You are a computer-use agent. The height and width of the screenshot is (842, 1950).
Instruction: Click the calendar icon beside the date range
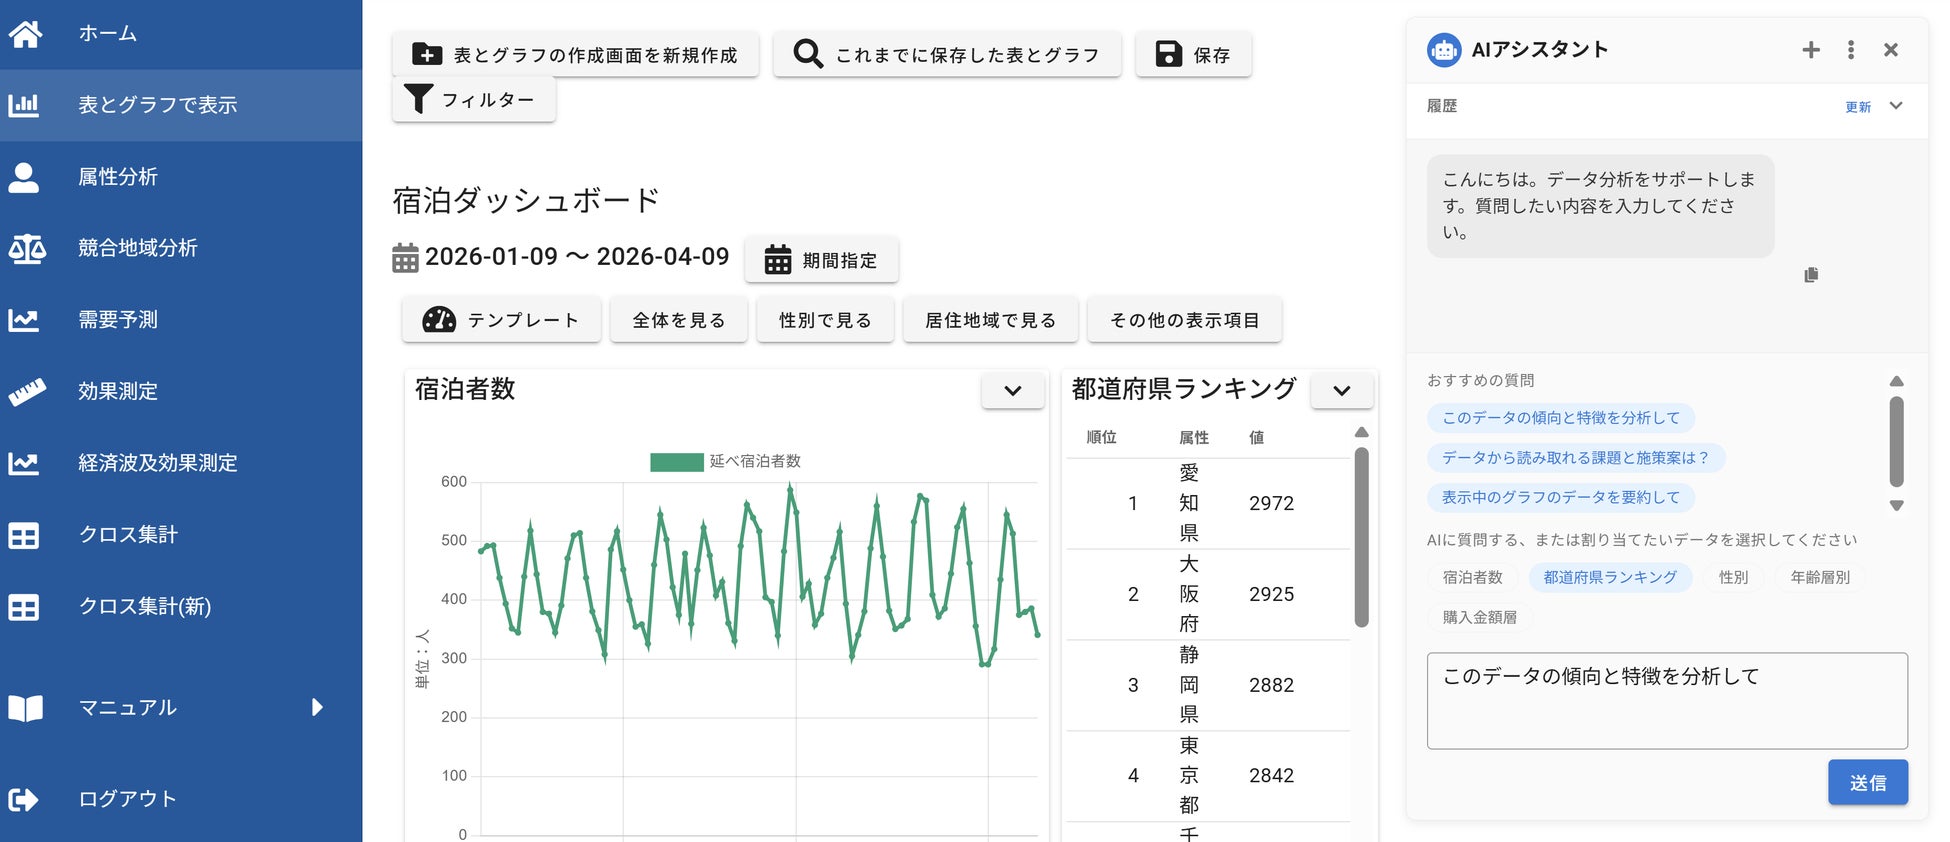coord(405,258)
